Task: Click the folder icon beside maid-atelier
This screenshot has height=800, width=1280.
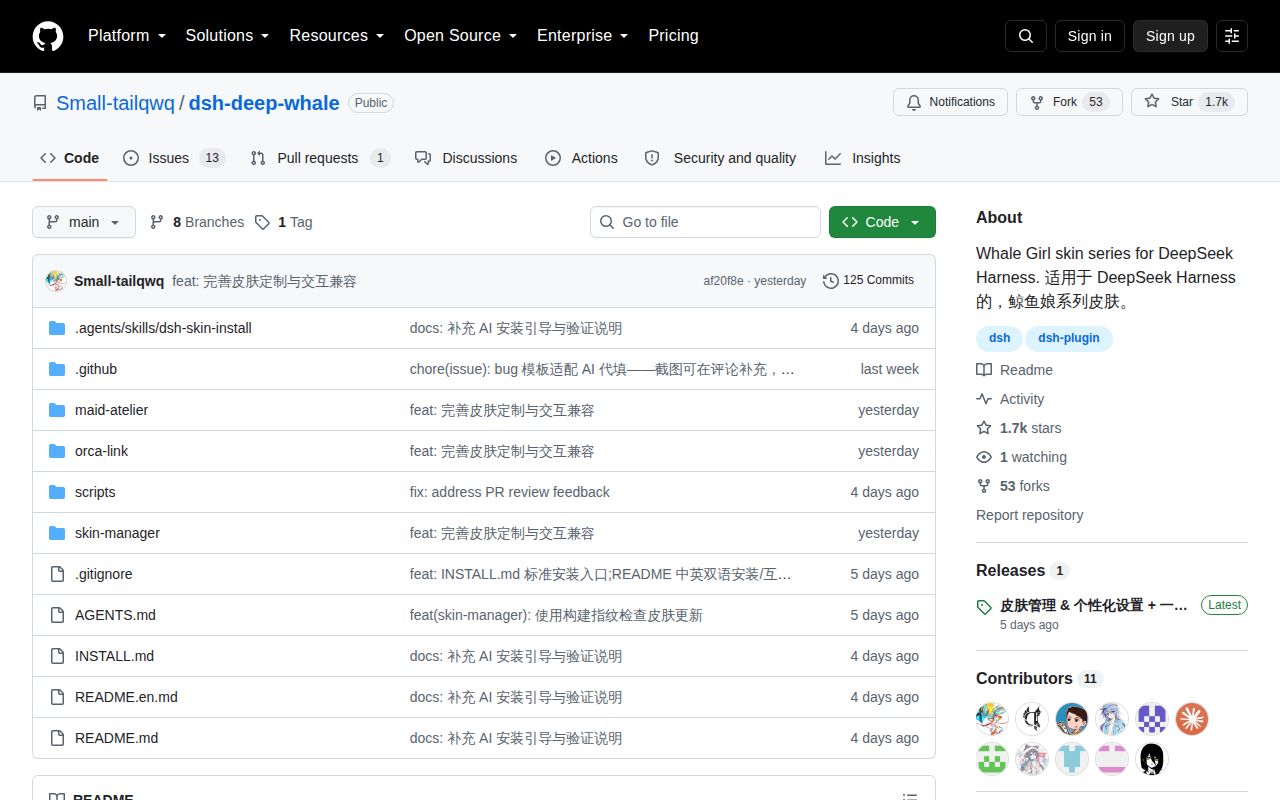Action: pyautogui.click(x=57, y=410)
